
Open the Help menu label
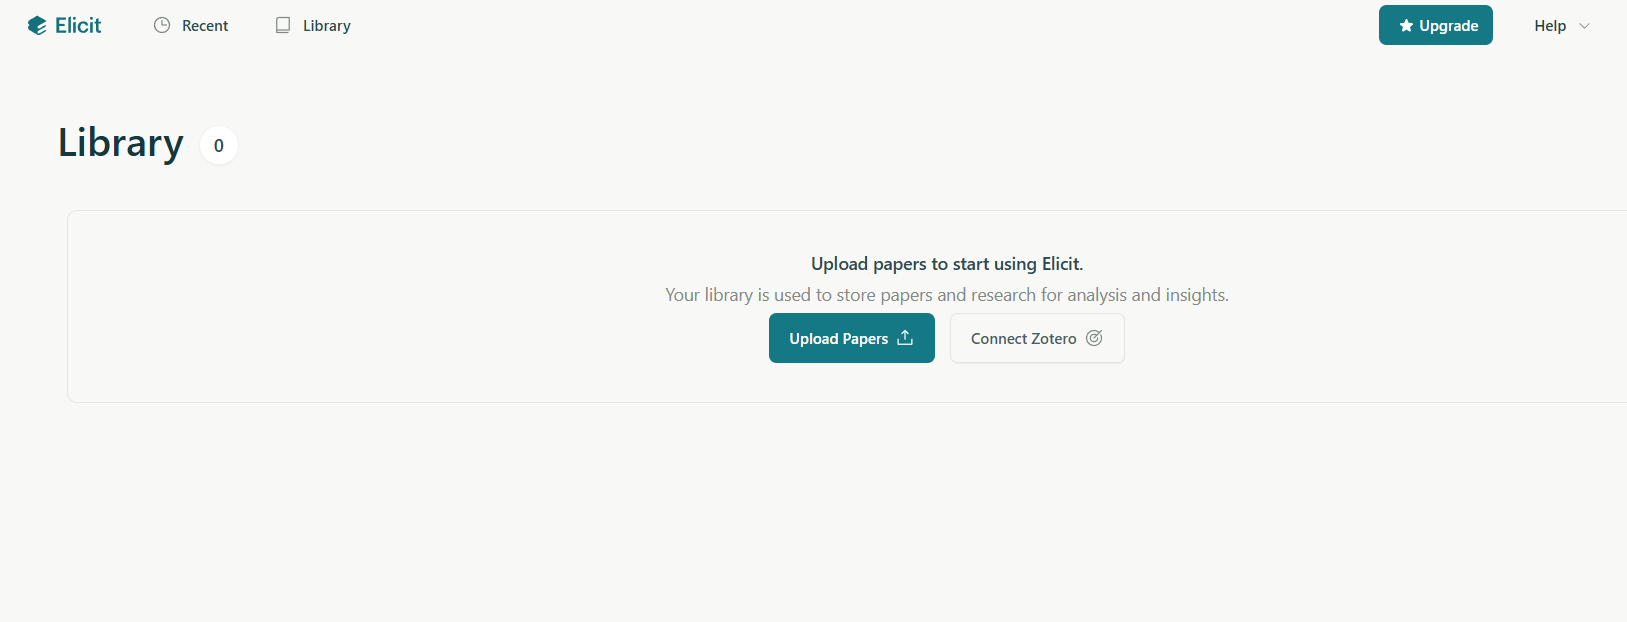pos(1550,26)
